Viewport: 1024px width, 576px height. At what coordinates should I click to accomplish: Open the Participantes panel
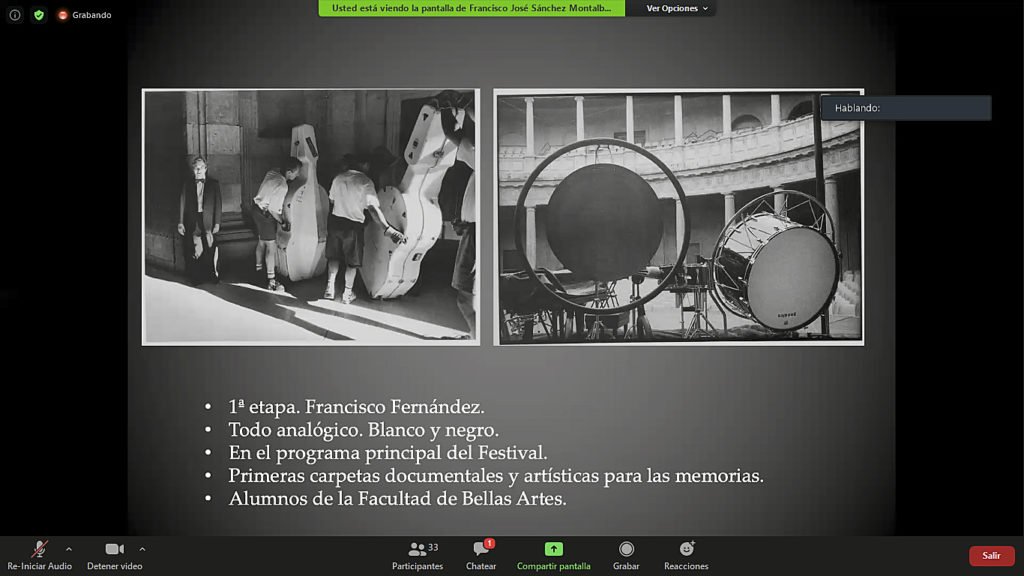tap(417, 555)
